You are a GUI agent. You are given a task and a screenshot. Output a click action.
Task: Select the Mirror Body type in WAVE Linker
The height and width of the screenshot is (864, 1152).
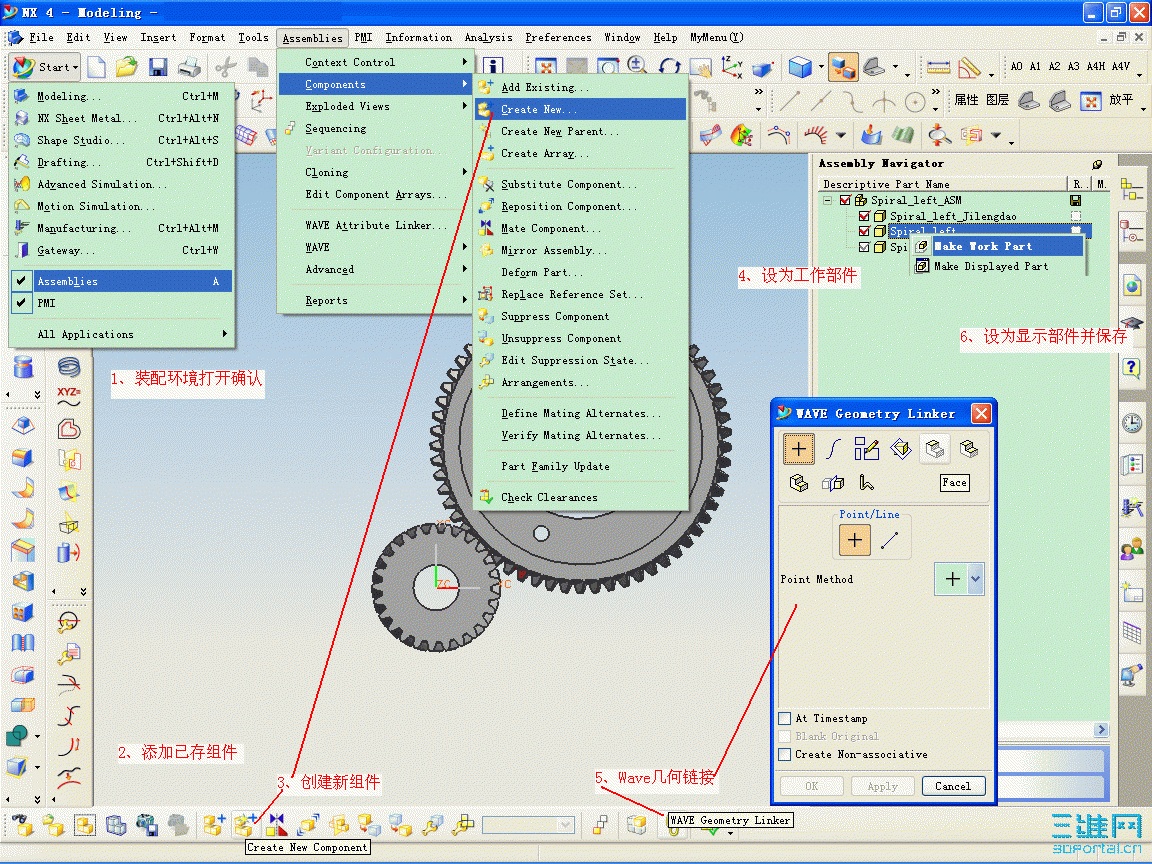pos(832,483)
